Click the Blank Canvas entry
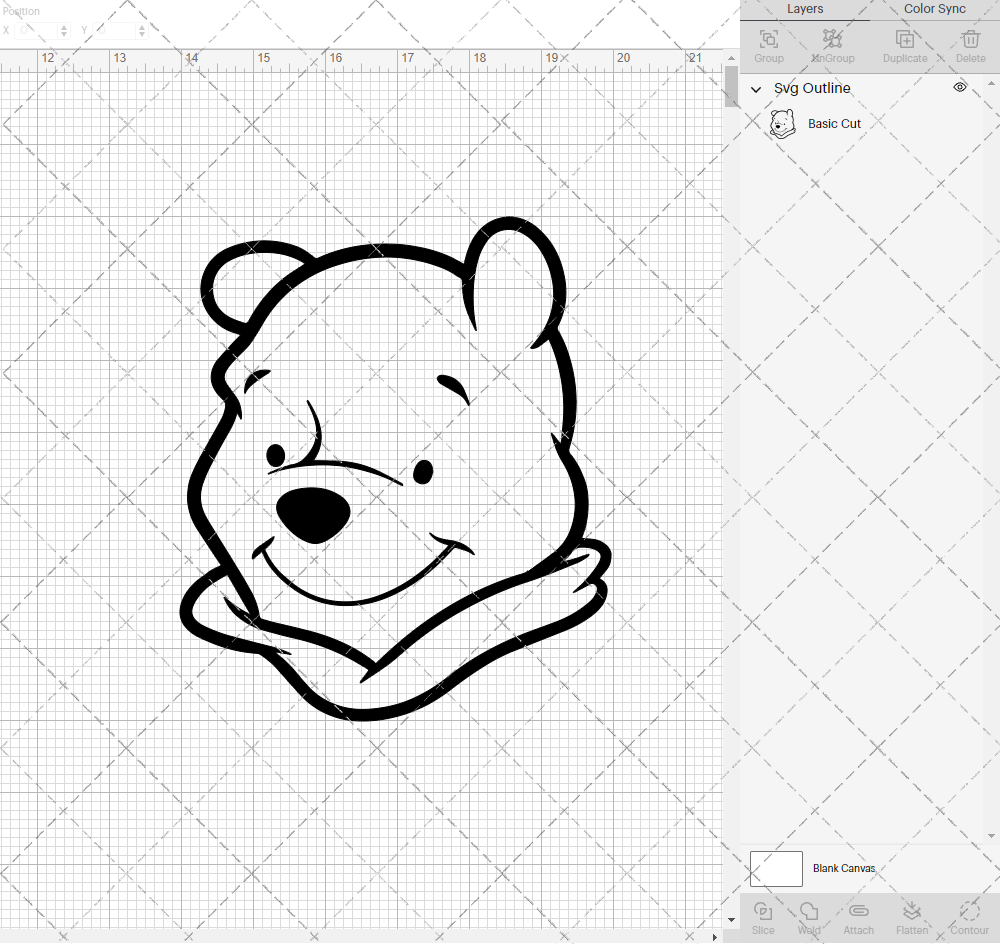 click(x=845, y=868)
